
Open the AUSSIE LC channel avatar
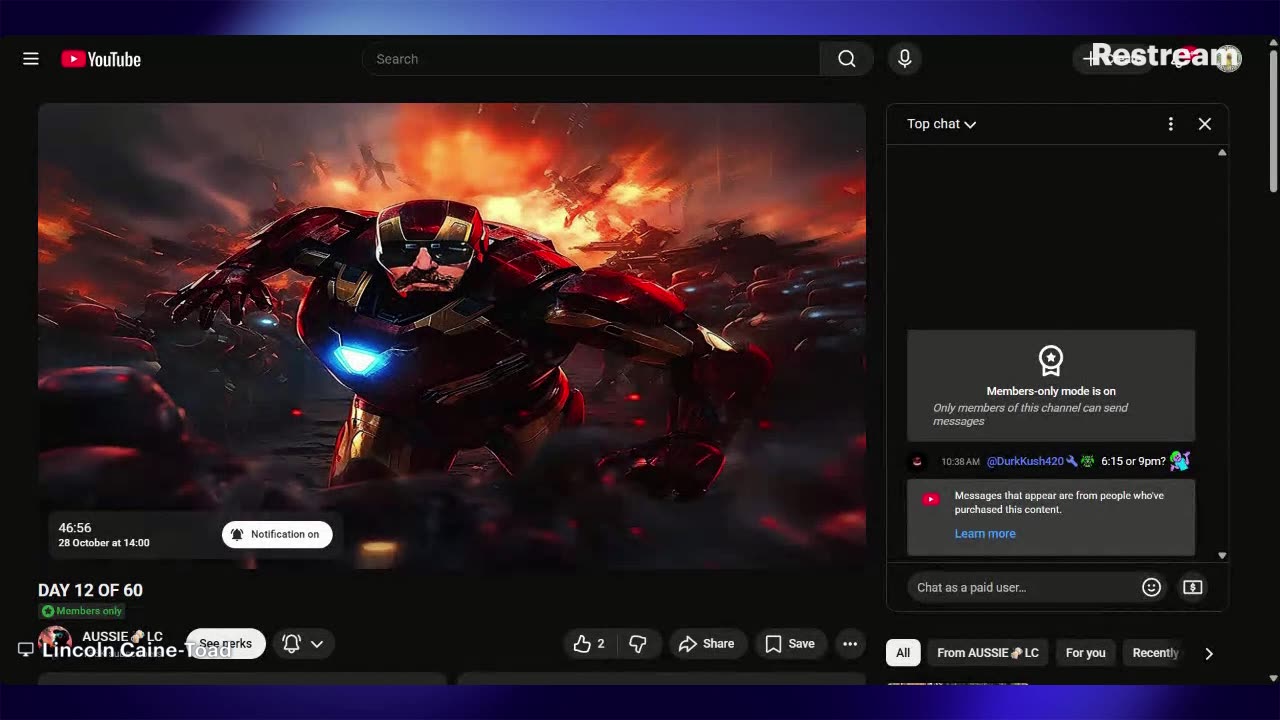[x=55, y=641]
